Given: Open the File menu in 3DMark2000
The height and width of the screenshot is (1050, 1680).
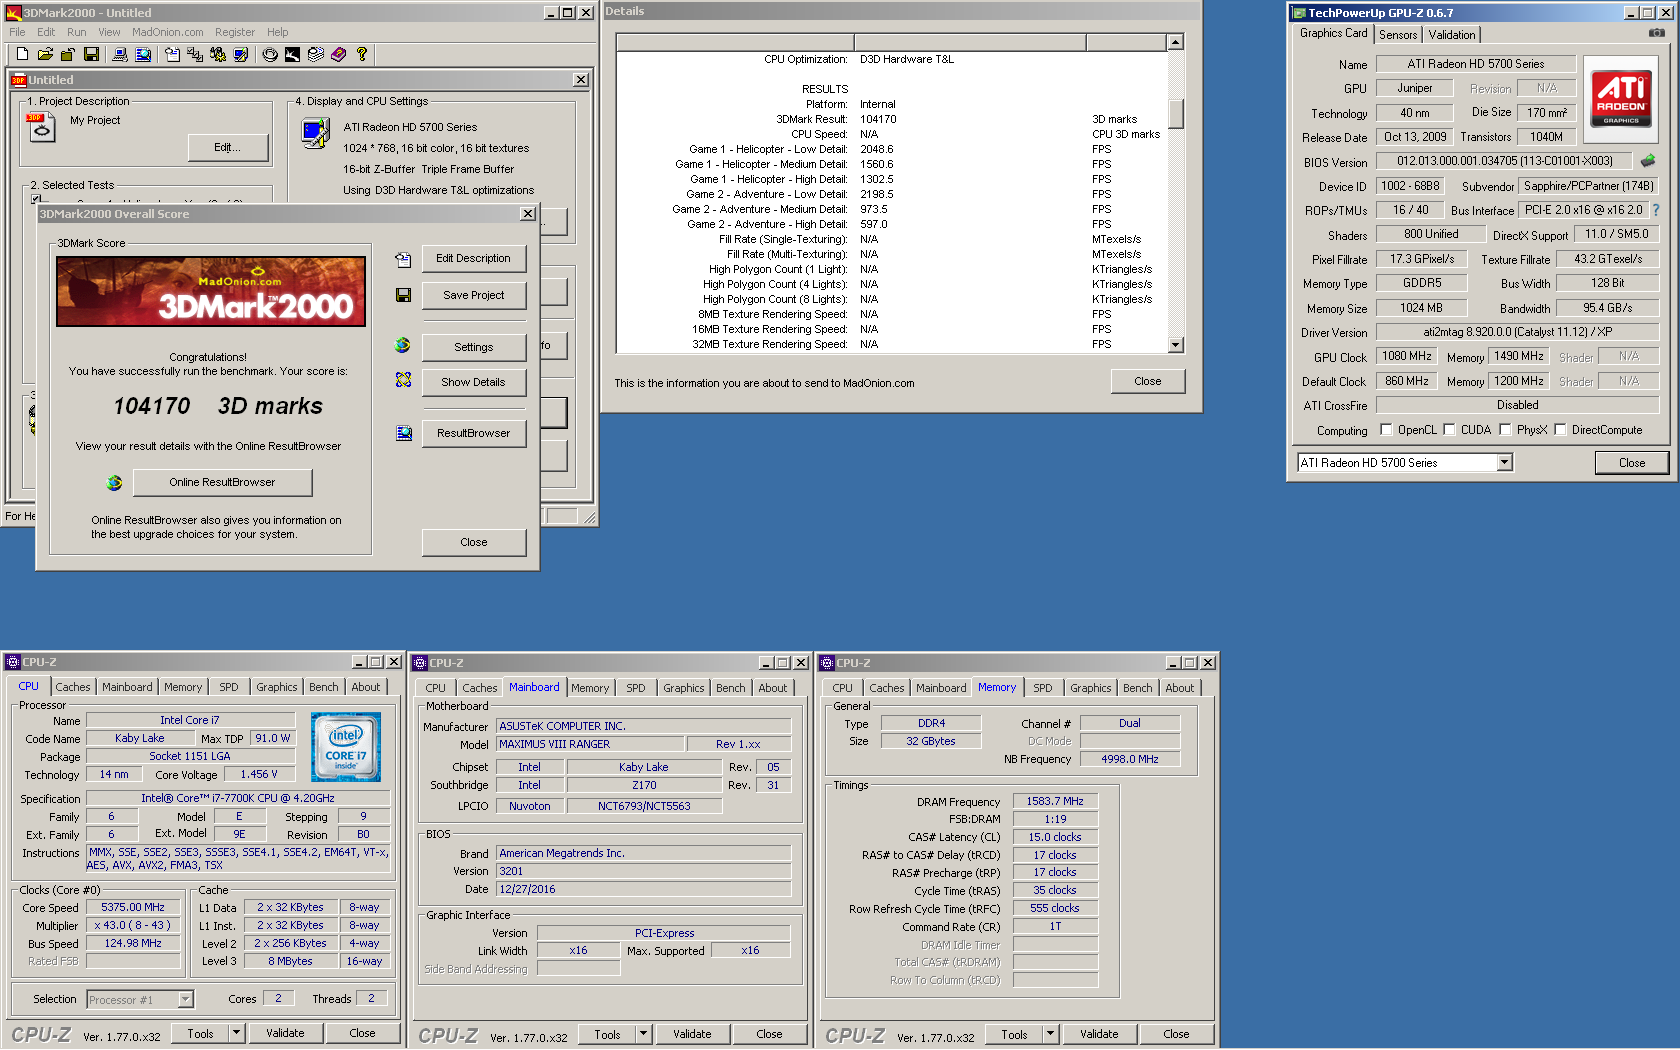Looking at the screenshot, I should pyautogui.click(x=17, y=32).
